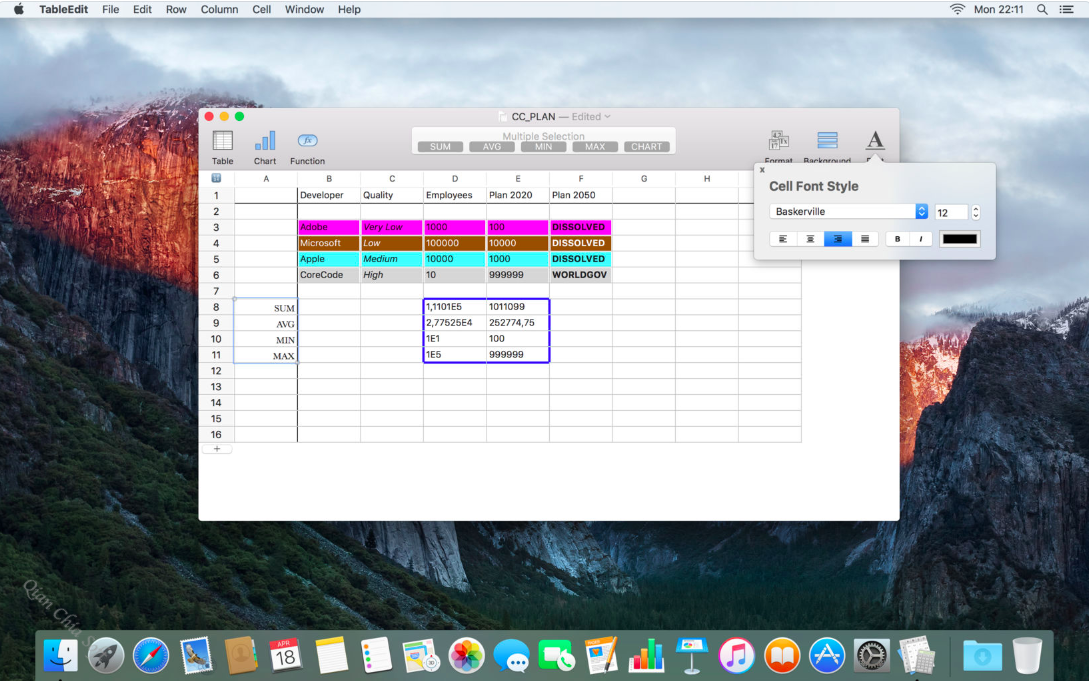
Task: Open Calendar in the Dock
Action: tap(285, 655)
